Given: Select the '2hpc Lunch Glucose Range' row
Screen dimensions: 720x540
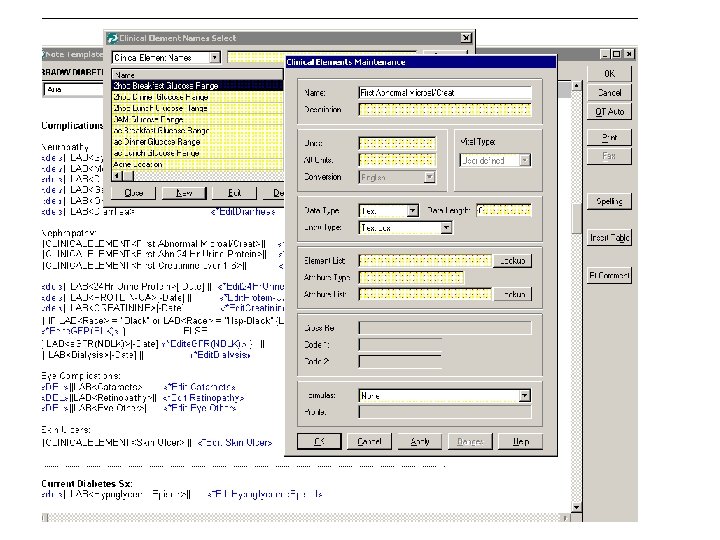Looking at the screenshot, I should (x=197, y=108).
